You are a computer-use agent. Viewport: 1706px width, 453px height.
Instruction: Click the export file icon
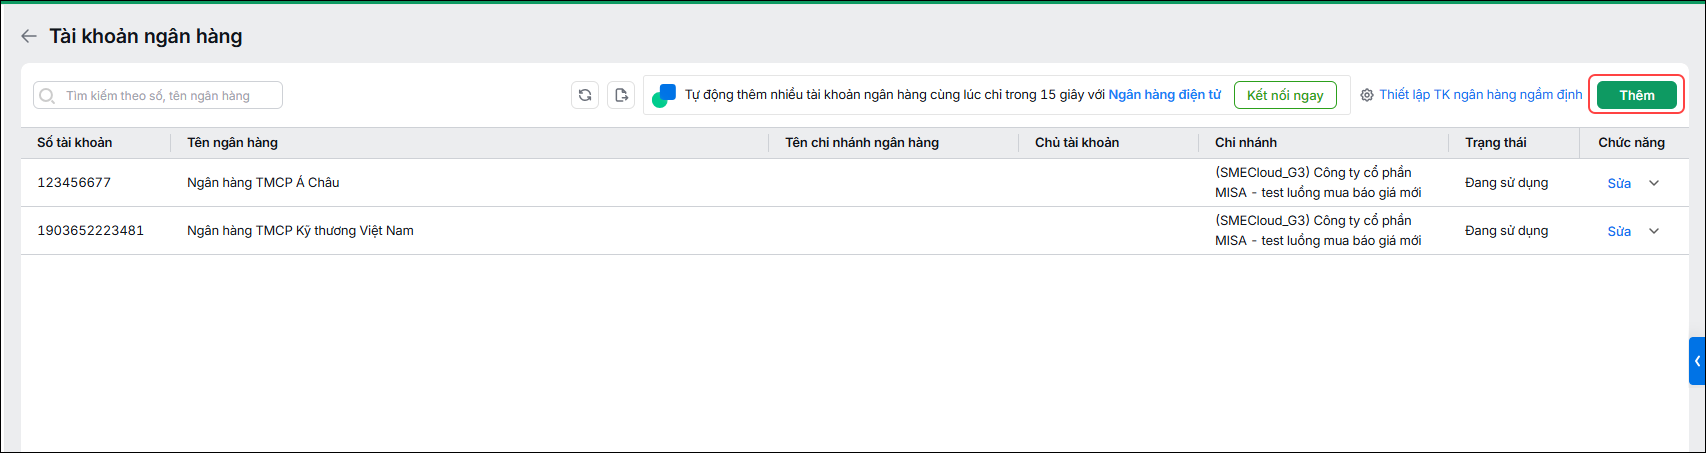(621, 95)
